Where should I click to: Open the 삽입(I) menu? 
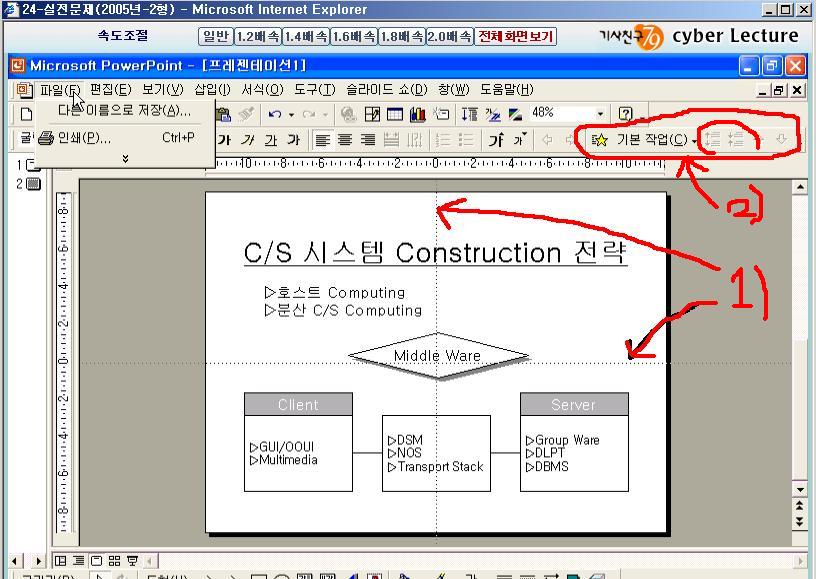click(212, 89)
